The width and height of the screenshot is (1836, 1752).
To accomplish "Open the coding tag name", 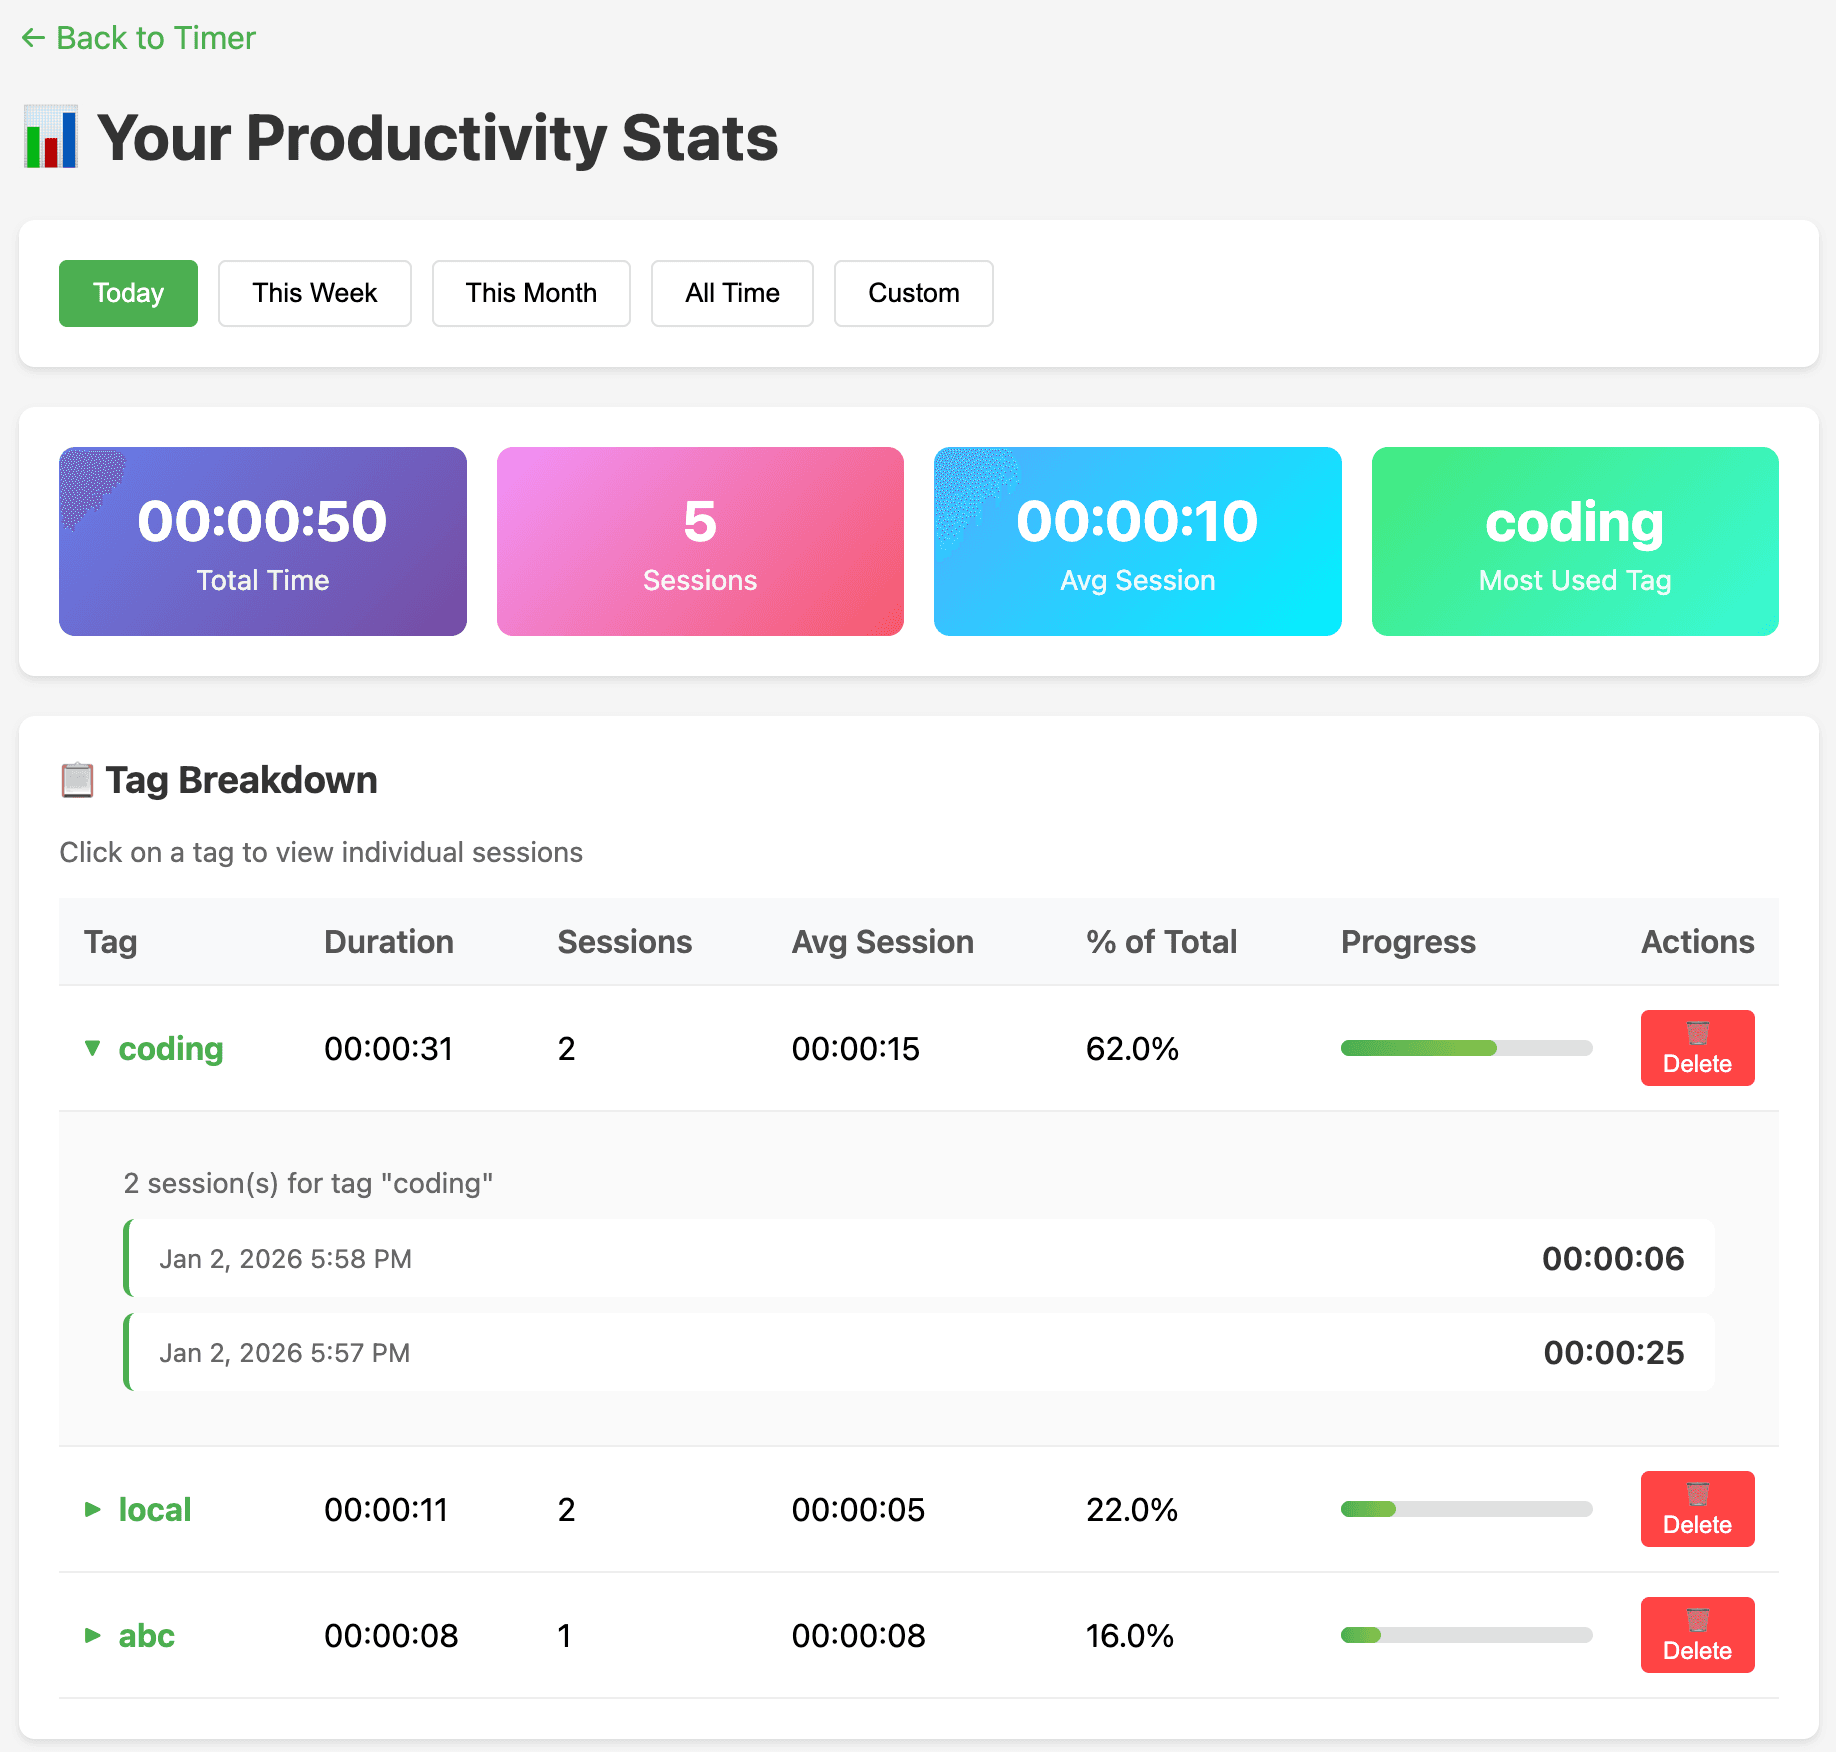I will pos(171,1048).
